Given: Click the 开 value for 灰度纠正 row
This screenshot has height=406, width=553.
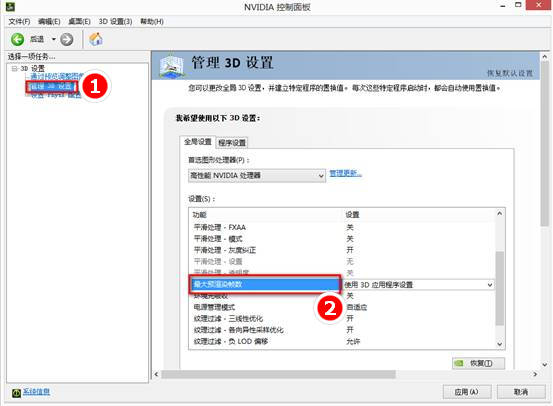Looking at the screenshot, I should (x=350, y=250).
